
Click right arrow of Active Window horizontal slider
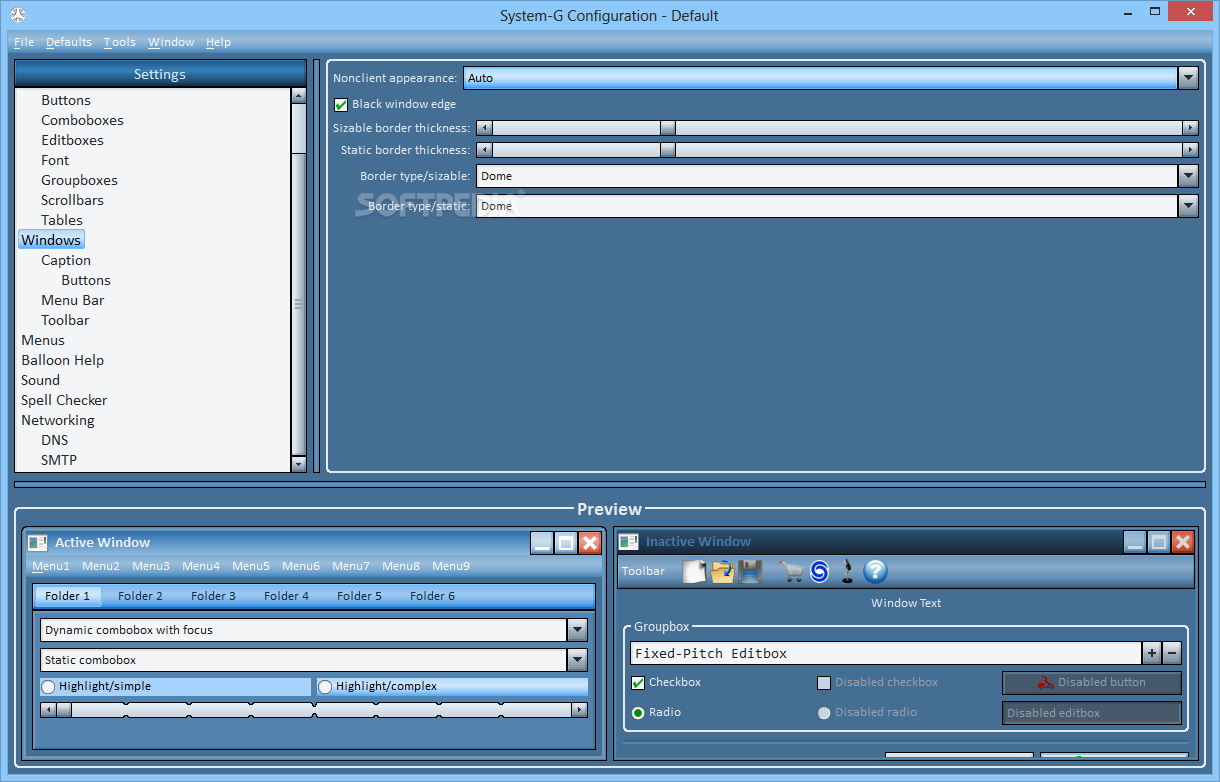579,710
